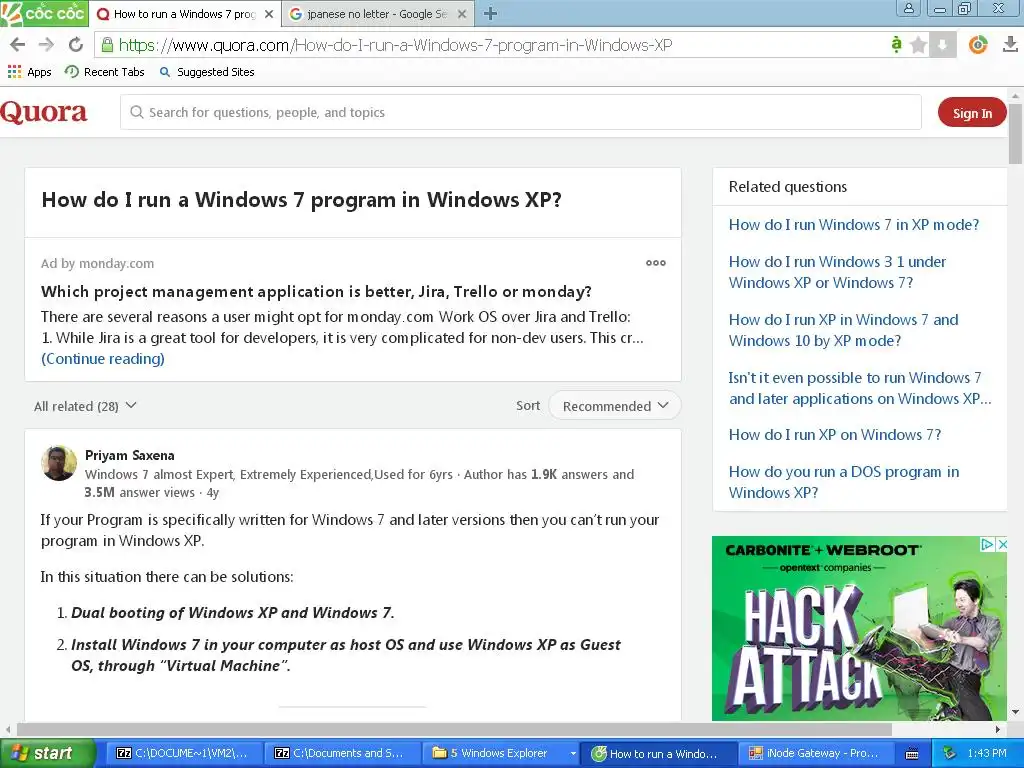Open the Carbonite Hack Attack ad banner
Screen dimensions: 1024x768
click(859, 628)
